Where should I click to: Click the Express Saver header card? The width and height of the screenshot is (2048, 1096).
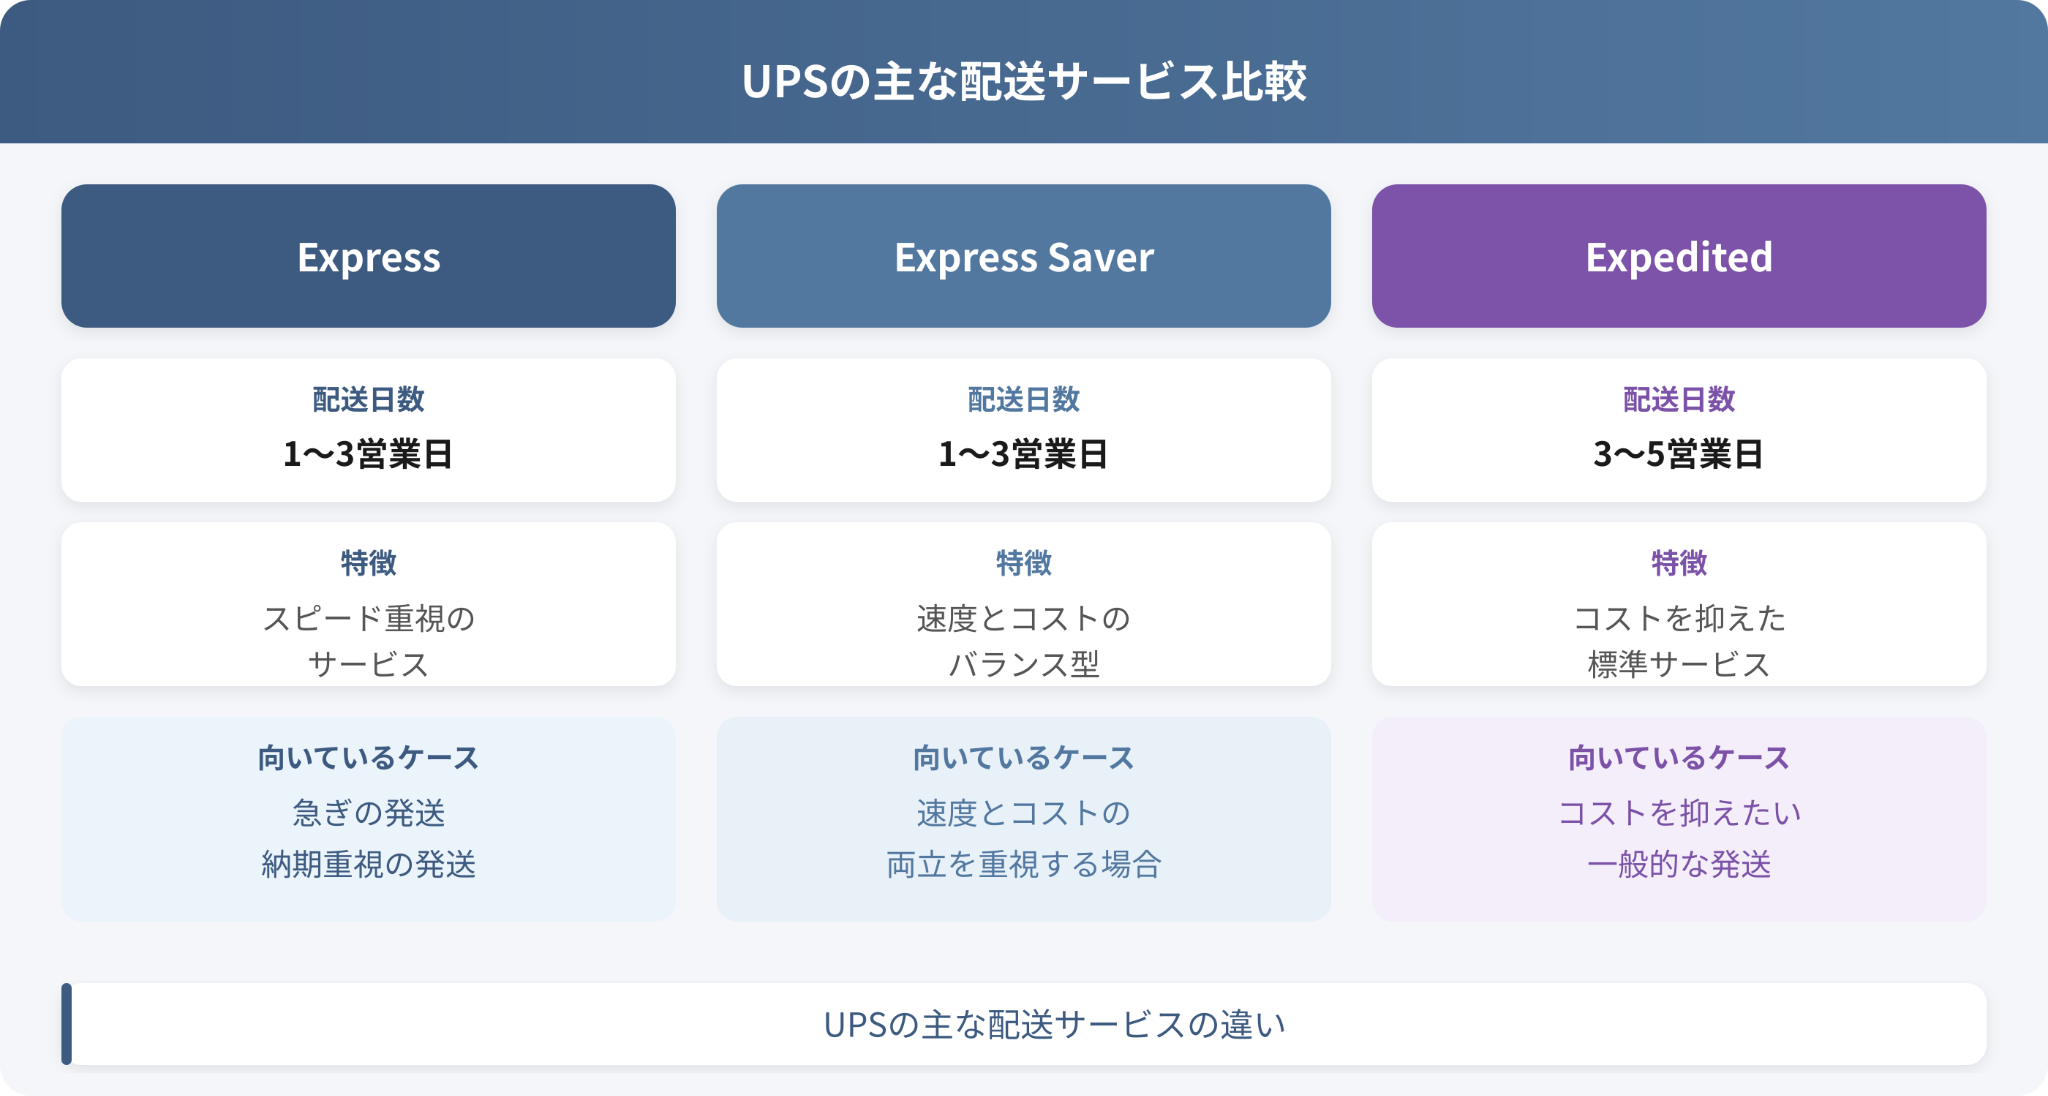click(x=1023, y=256)
